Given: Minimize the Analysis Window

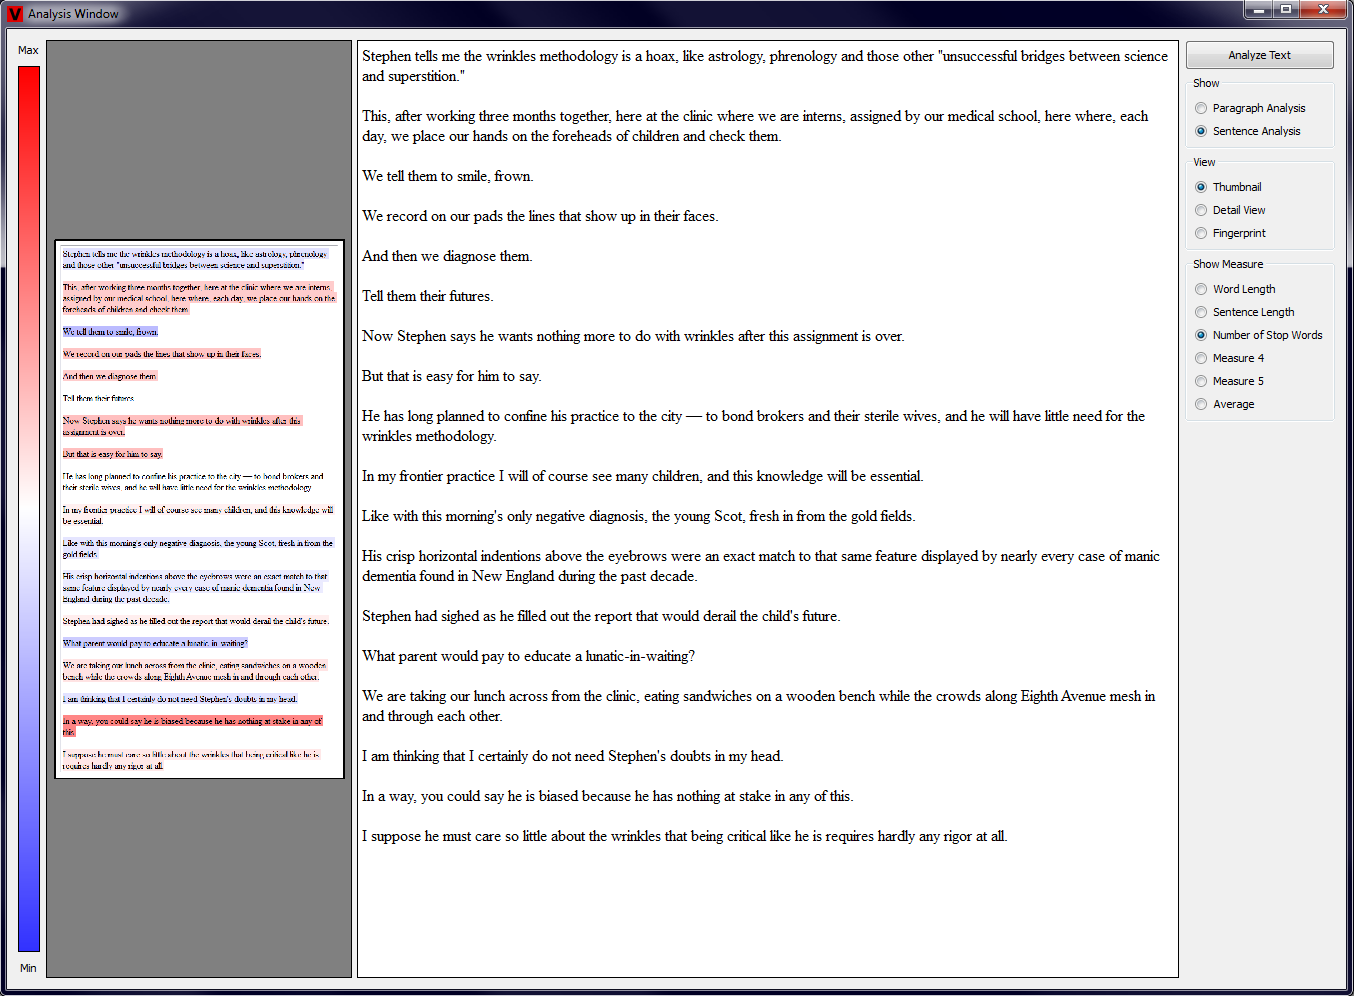Looking at the screenshot, I should coord(1258,10).
